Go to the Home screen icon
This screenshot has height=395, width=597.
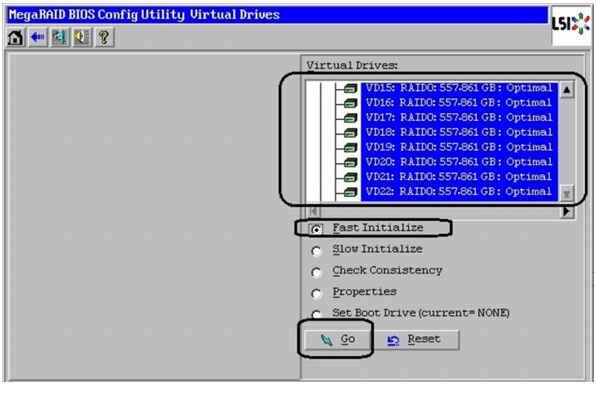point(15,37)
